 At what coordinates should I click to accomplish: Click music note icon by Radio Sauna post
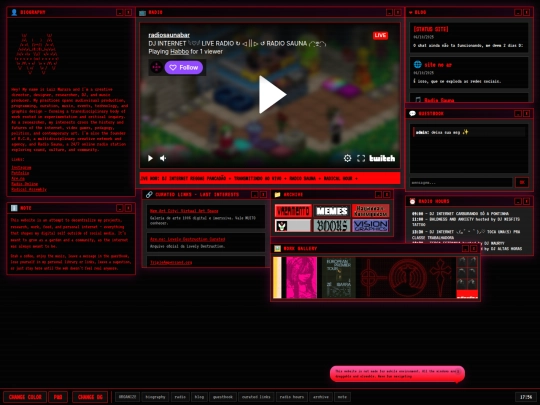tap(418, 100)
